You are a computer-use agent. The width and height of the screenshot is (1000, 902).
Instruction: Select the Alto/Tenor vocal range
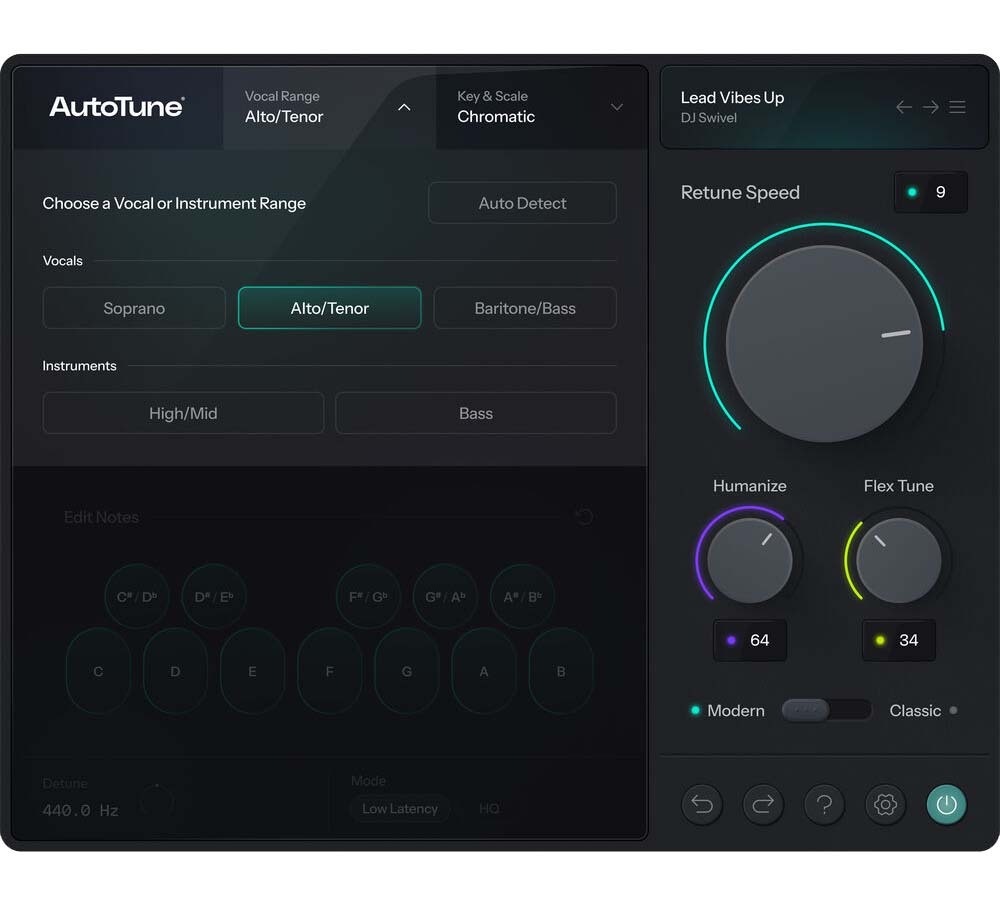click(x=330, y=308)
